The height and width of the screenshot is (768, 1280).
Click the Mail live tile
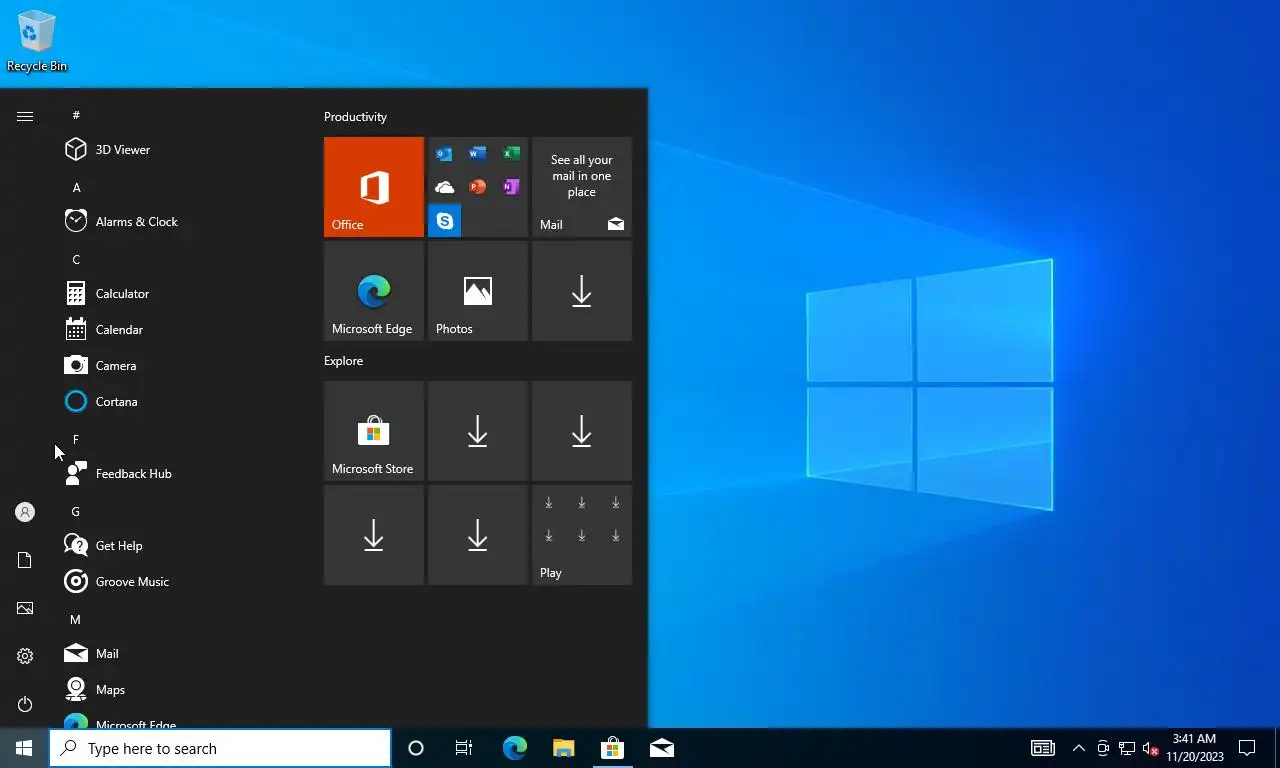pos(582,187)
